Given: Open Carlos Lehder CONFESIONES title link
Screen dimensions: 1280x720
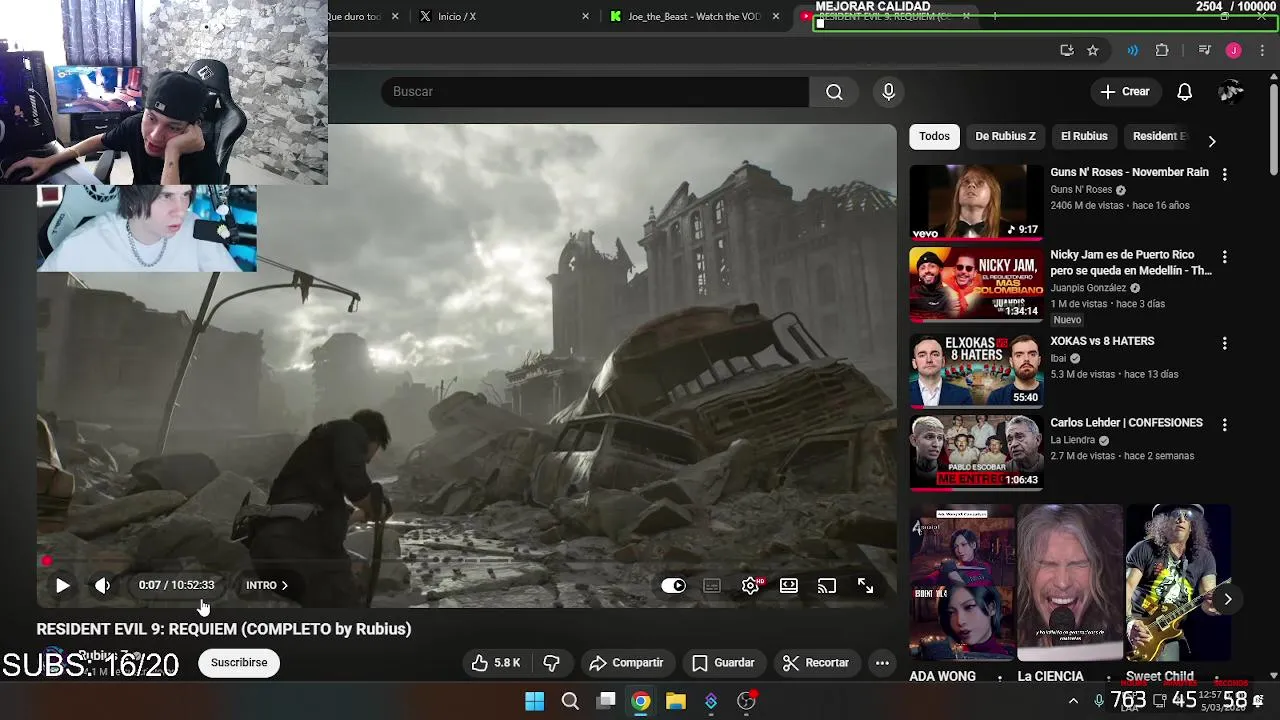Looking at the screenshot, I should (x=1126, y=423).
